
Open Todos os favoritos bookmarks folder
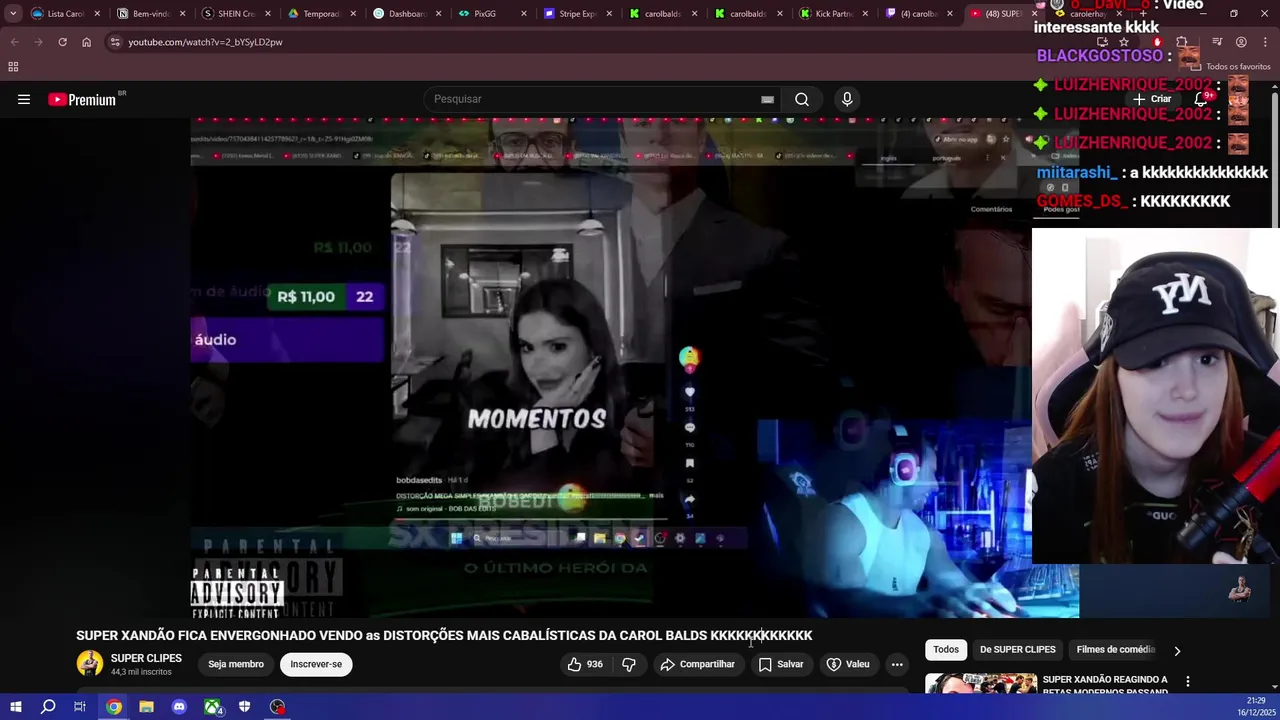(x=1232, y=67)
